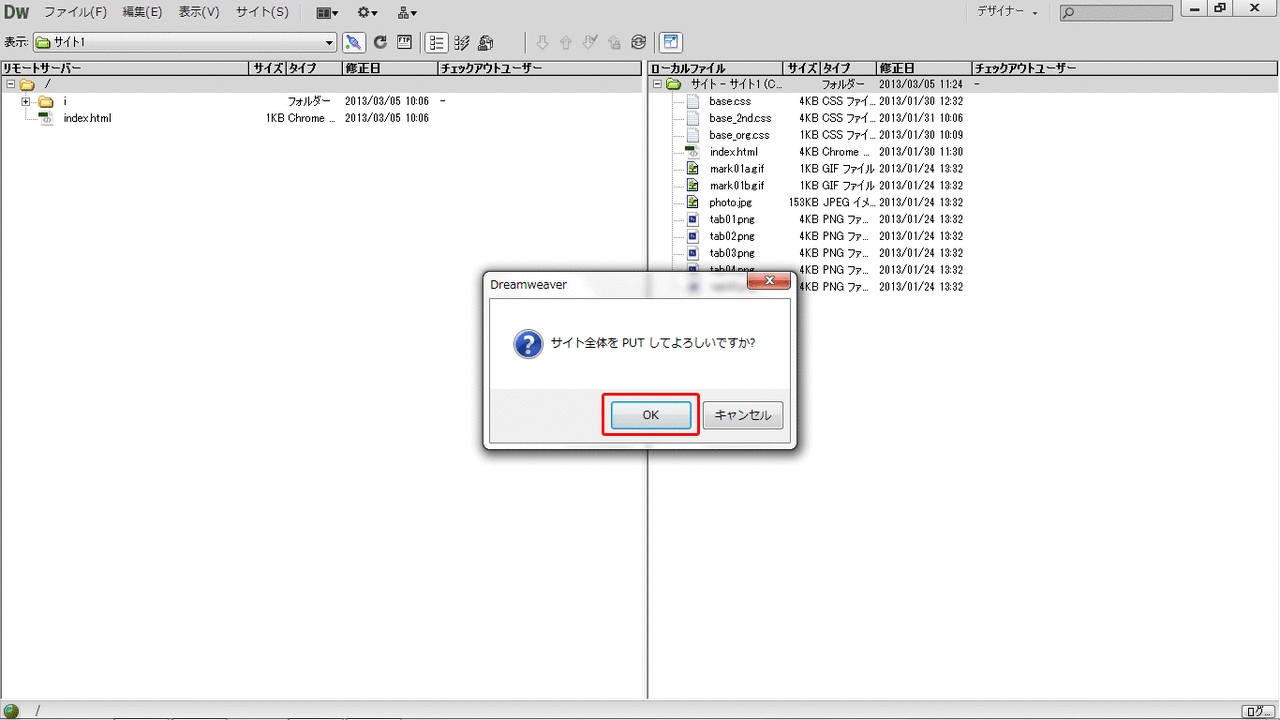The width and height of the screenshot is (1280, 720).
Task: Close the Dreamweaver dialog with X
Action: point(770,282)
